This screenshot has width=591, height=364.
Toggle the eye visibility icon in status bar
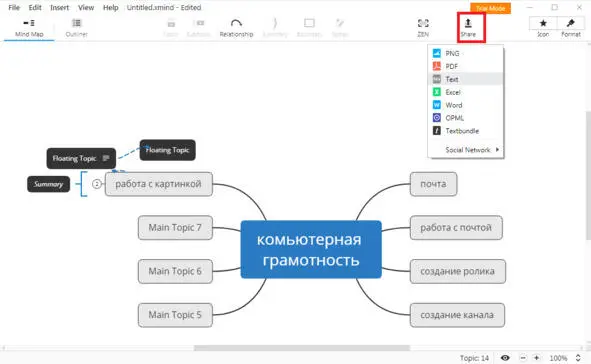pos(505,358)
